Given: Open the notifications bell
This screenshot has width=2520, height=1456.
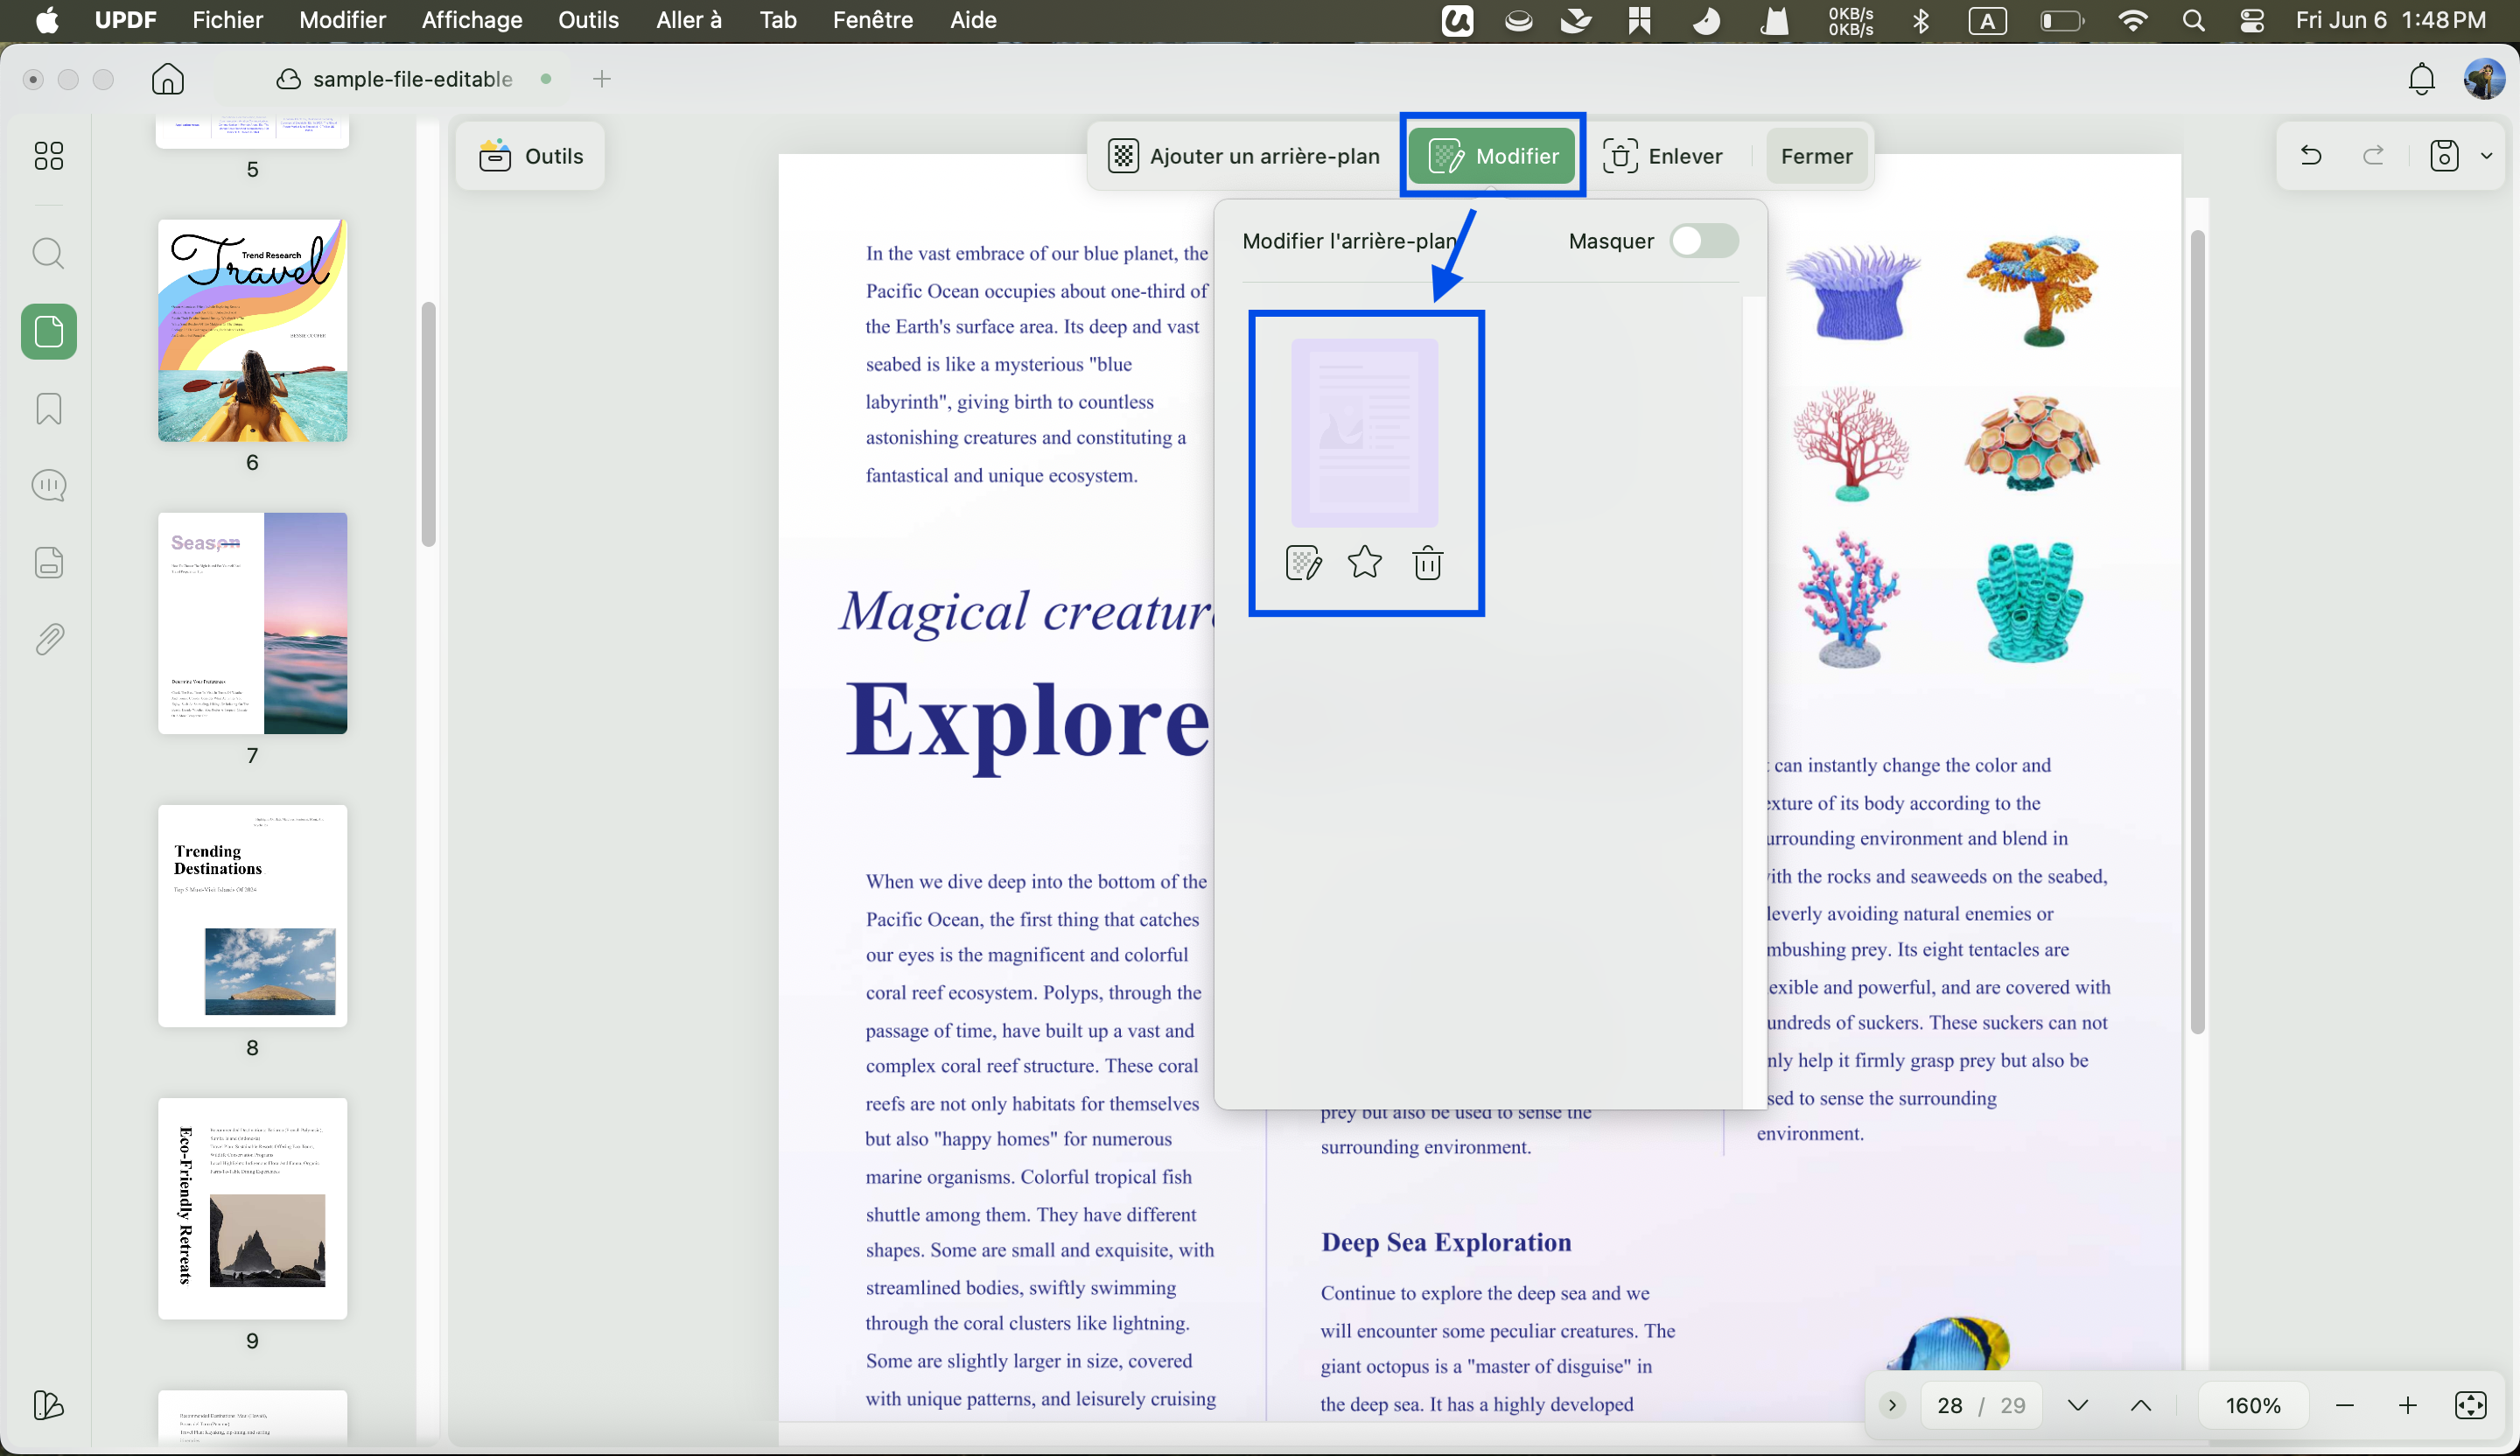Looking at the screenshot, I should pos(2421,79).
